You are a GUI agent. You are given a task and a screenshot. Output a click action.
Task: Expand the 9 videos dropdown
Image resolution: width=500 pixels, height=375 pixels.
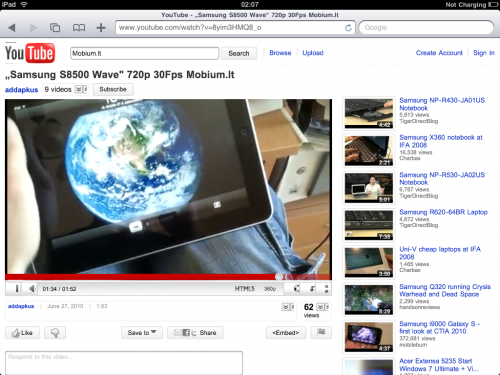81,89
